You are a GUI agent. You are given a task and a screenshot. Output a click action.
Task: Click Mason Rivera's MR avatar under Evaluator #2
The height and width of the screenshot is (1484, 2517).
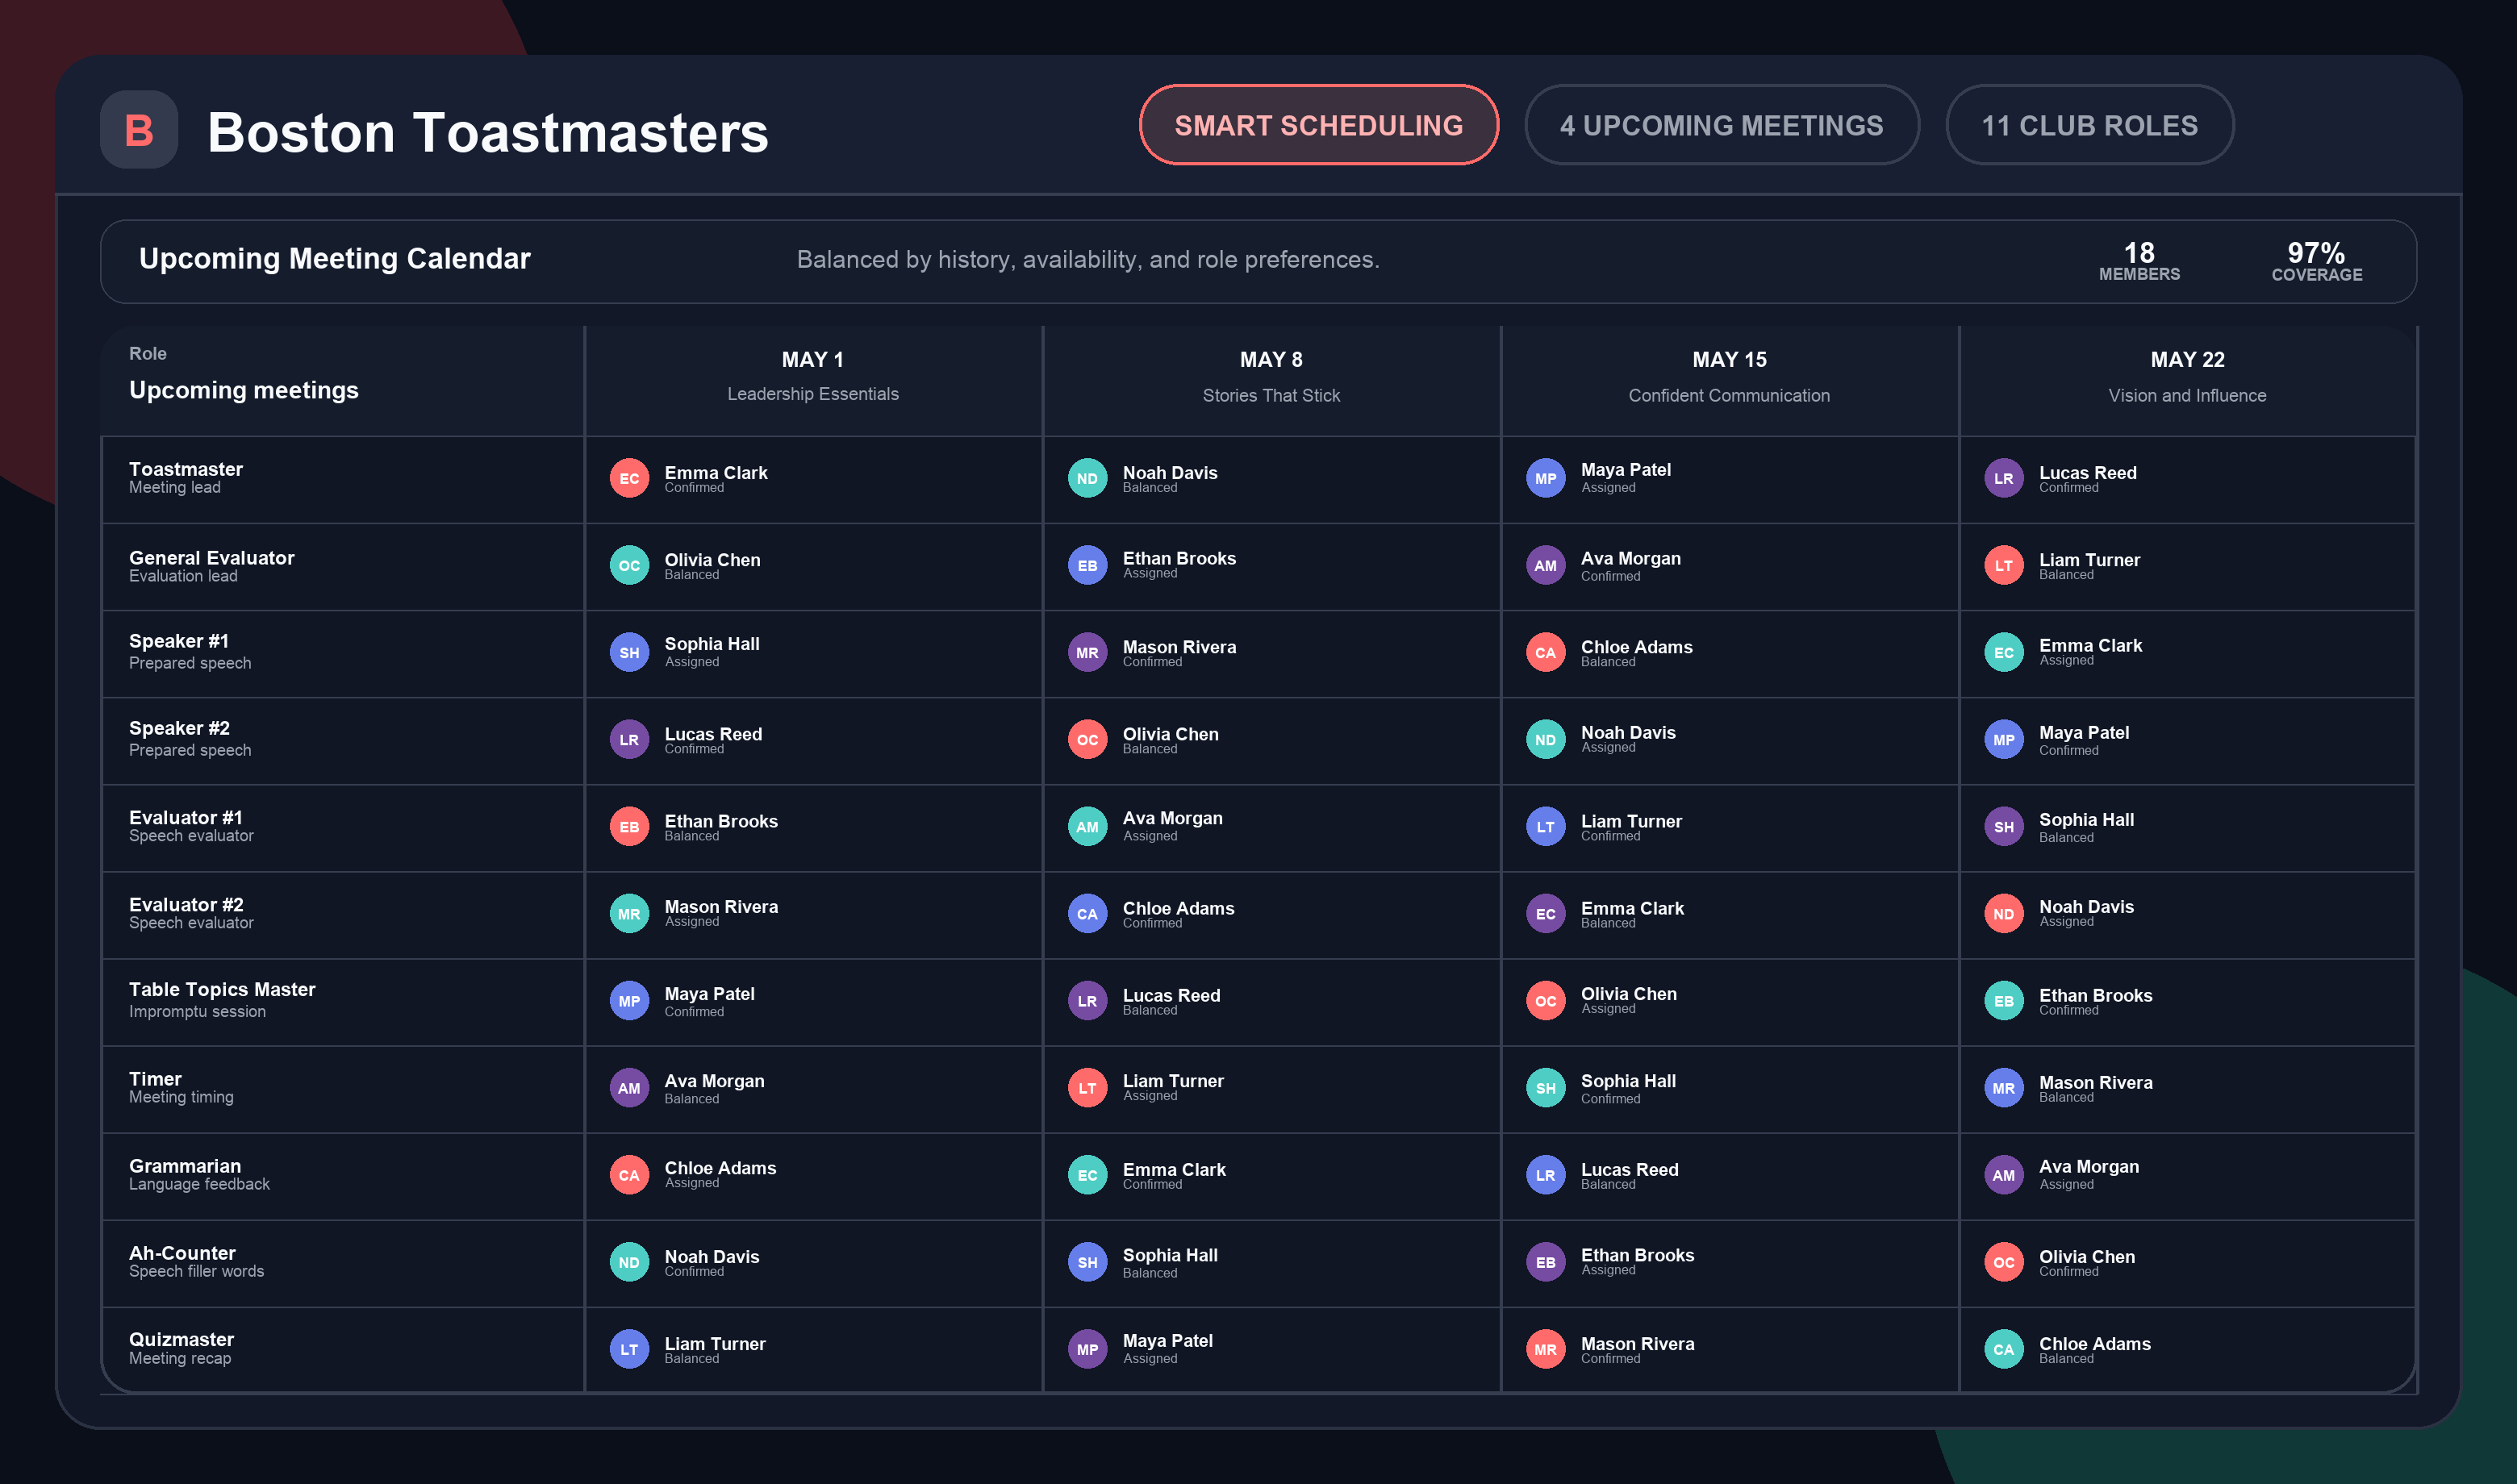(629, 913)
